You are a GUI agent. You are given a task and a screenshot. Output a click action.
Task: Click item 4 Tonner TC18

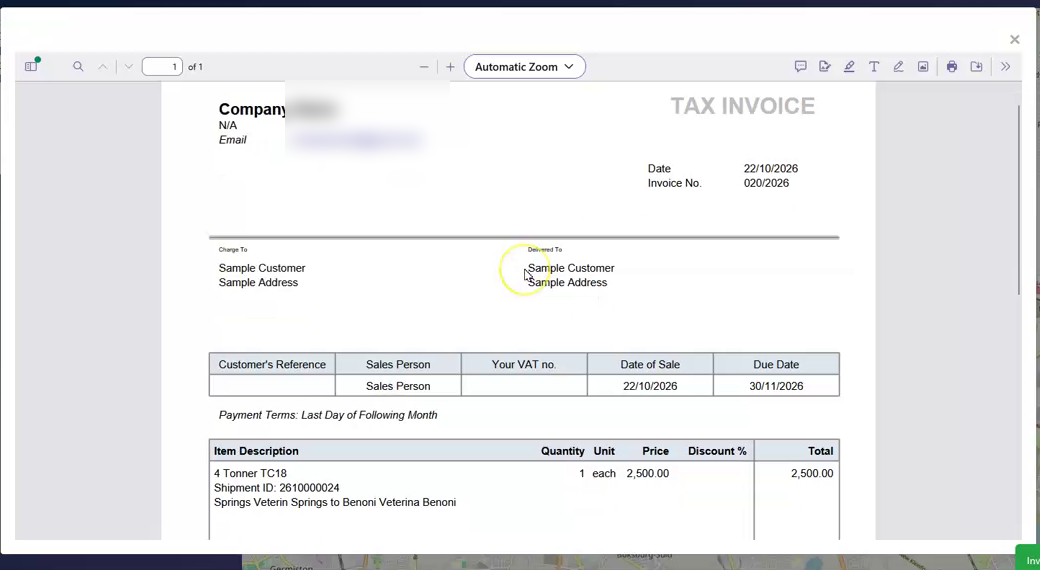click(250, 474)
